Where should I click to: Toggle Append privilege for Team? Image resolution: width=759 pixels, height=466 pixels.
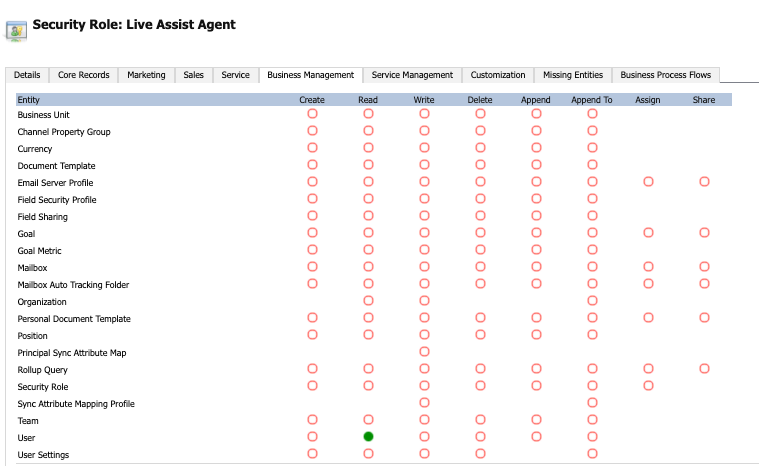tap(536, 420)
